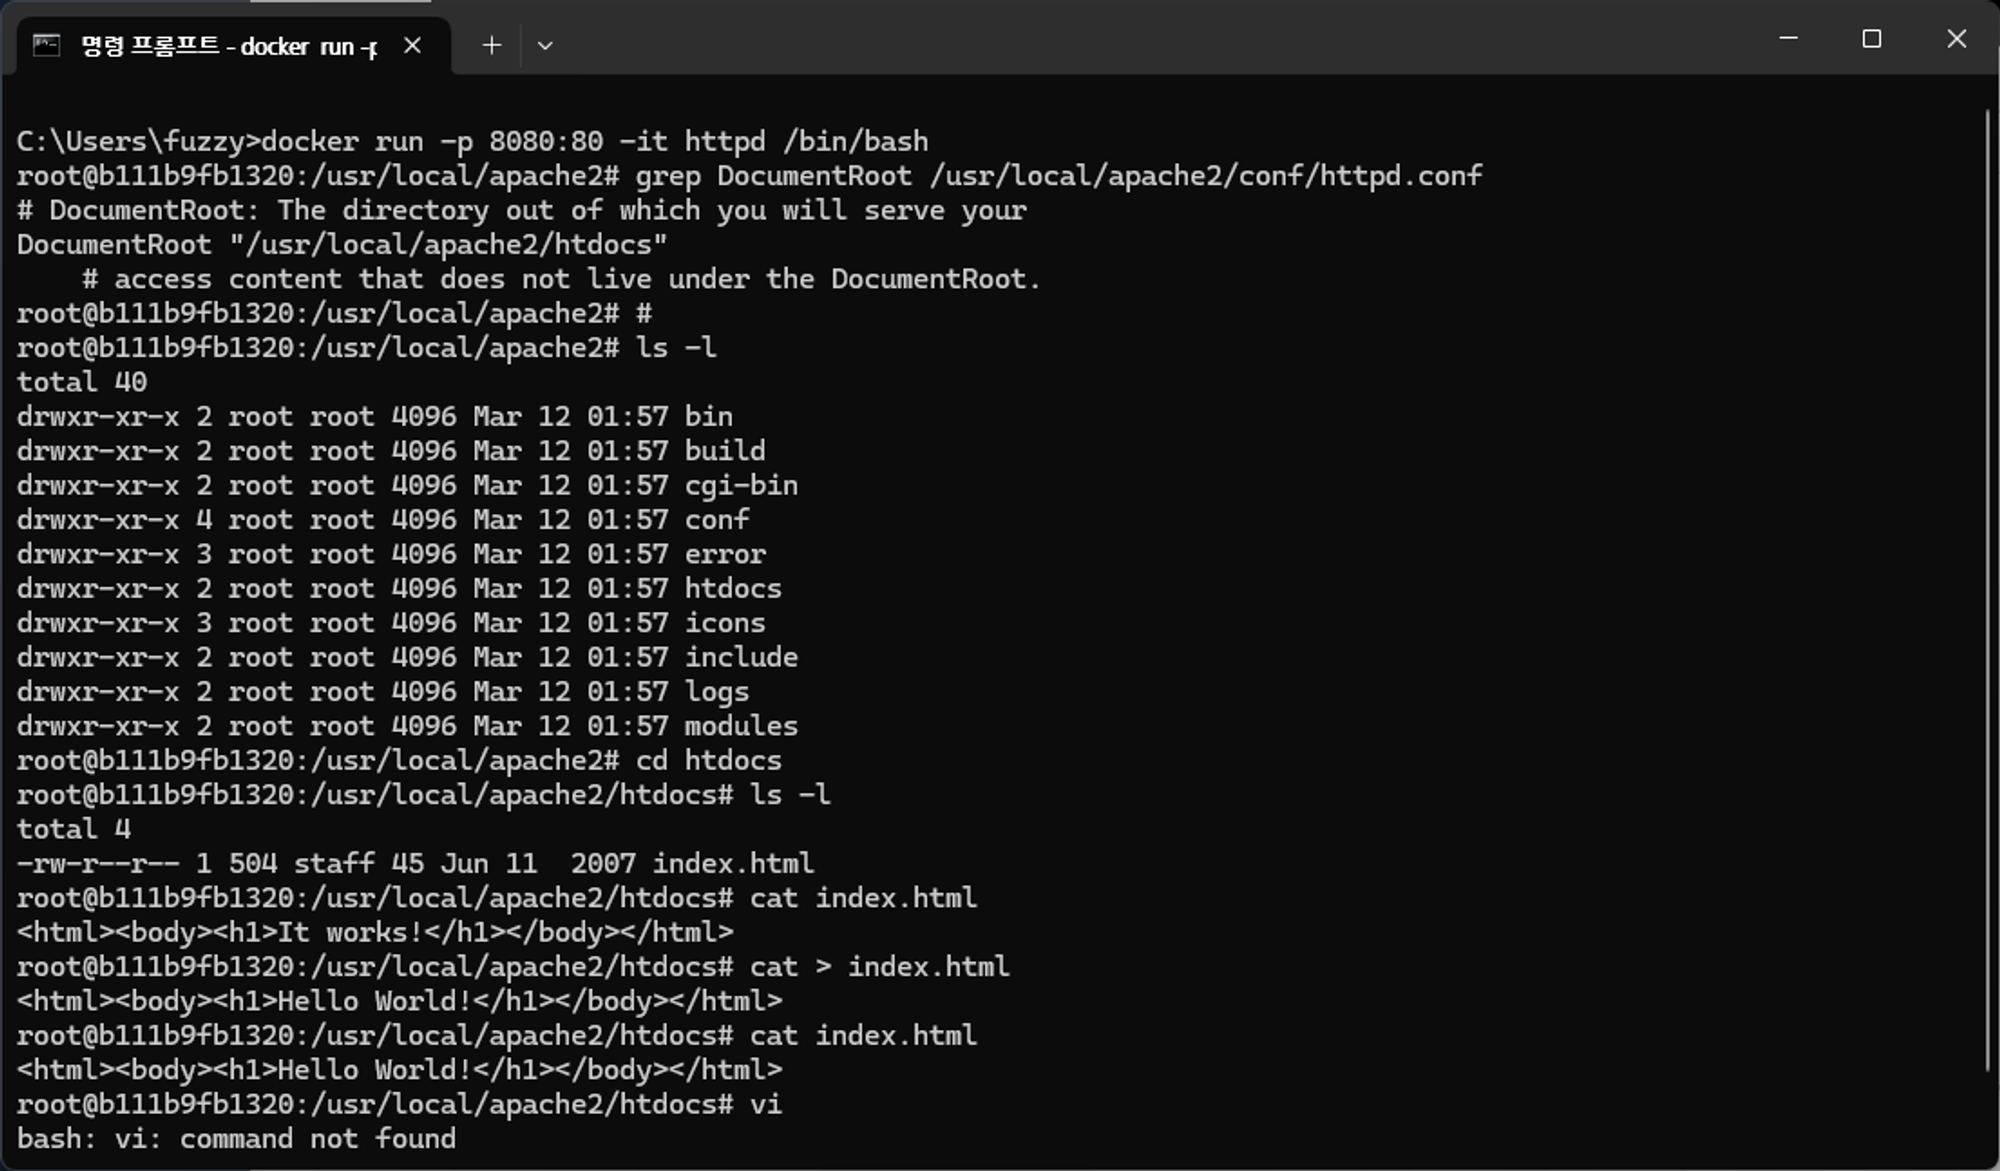Click the terminal vertical scrollbar thumb

(x=1987, y=590)
